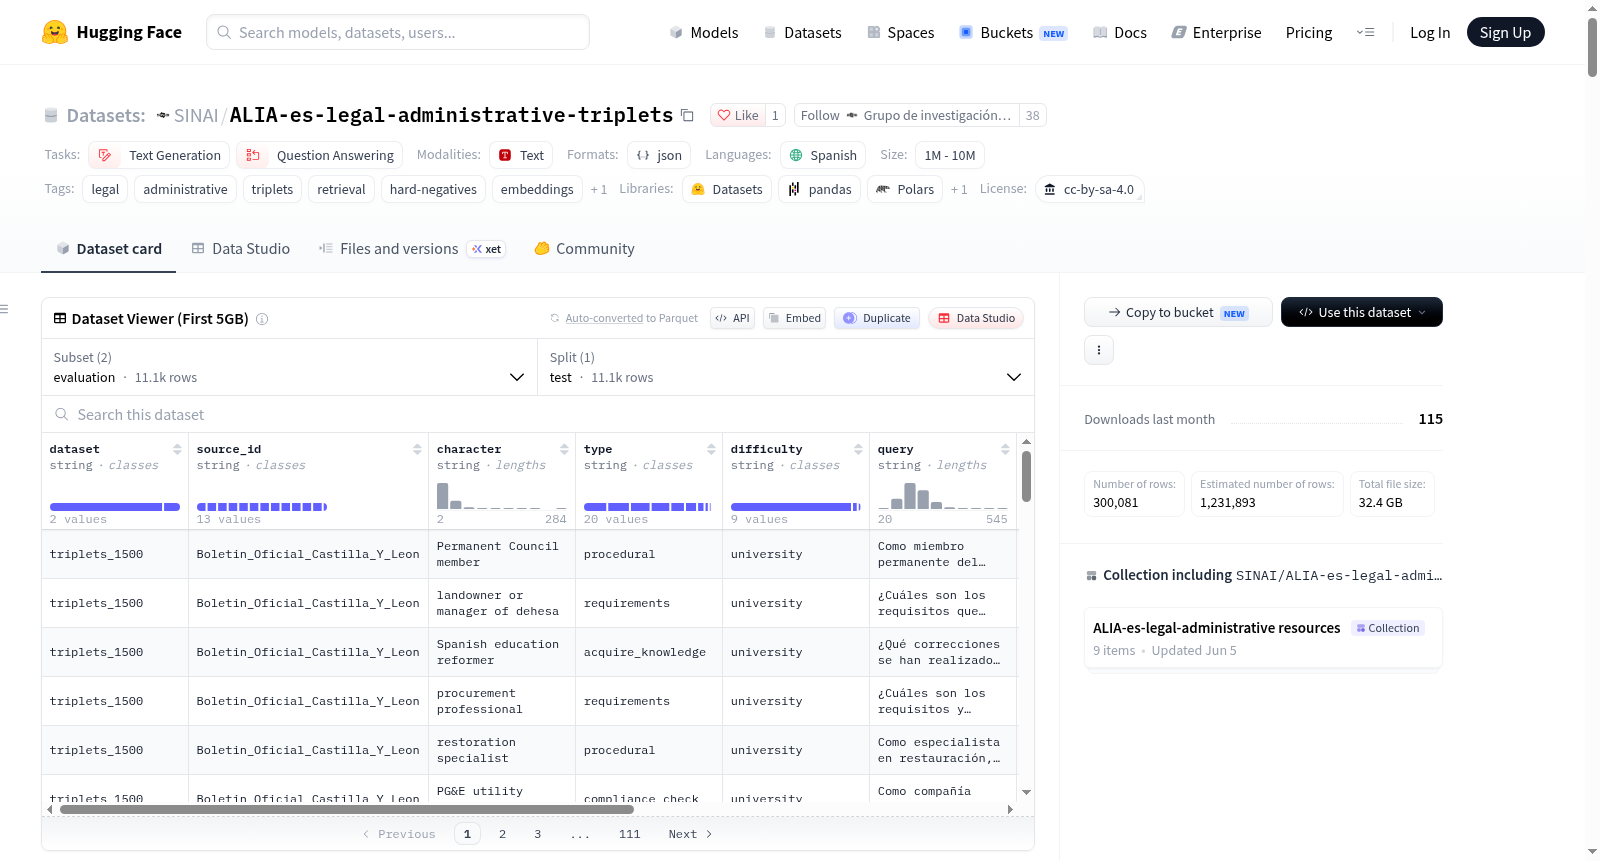Click the Log In link
Screen dimensions: 1600x861
click(x=1430, y=32)
